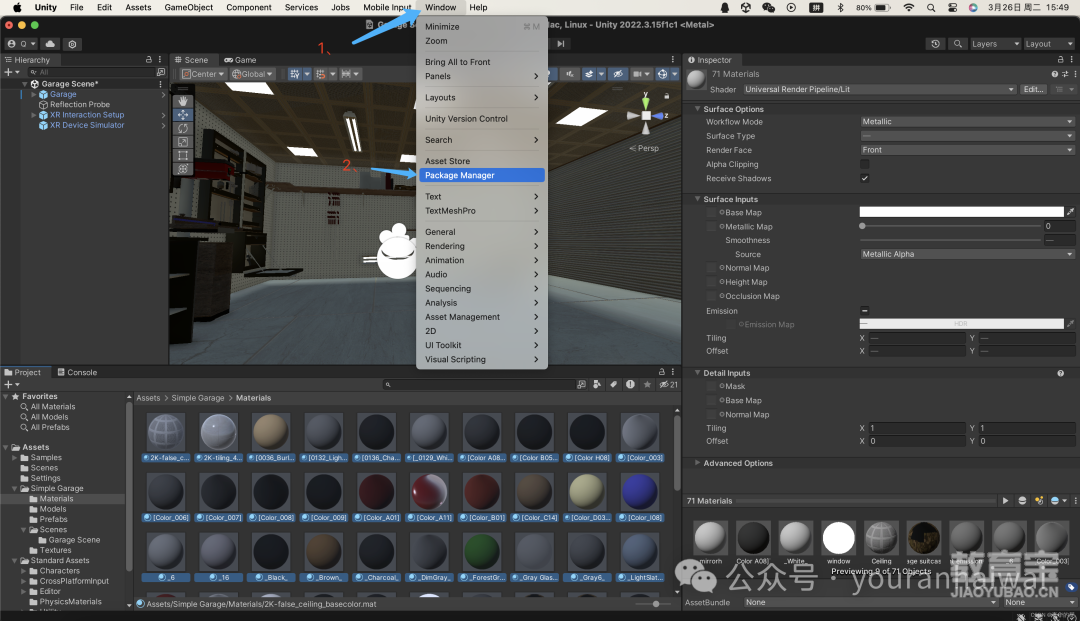The width and height of the screenshot is (1080, 621).
Task: Click the Scene orientation gizmo cube
Action: (646, 116)
